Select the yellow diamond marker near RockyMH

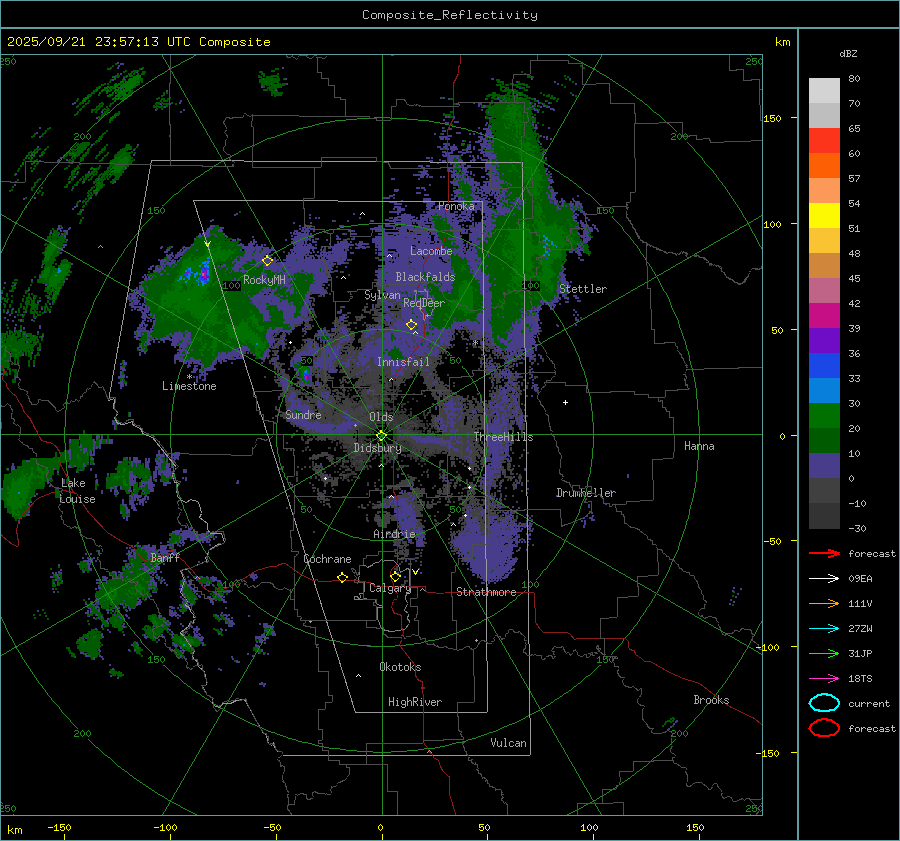tap(267, 260)
